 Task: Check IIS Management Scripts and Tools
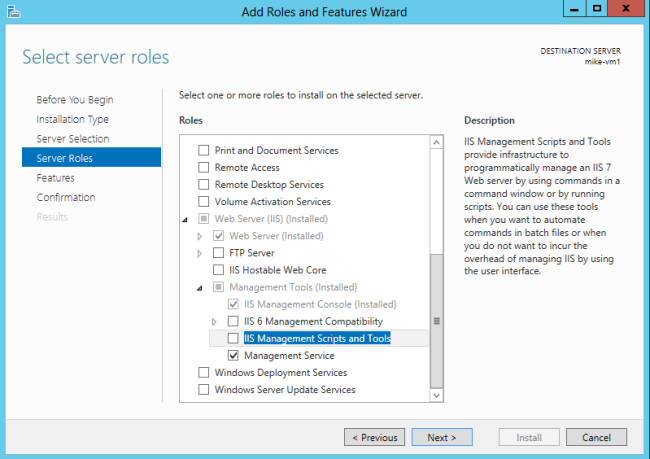pyautogui.click(x=233, y=338)
